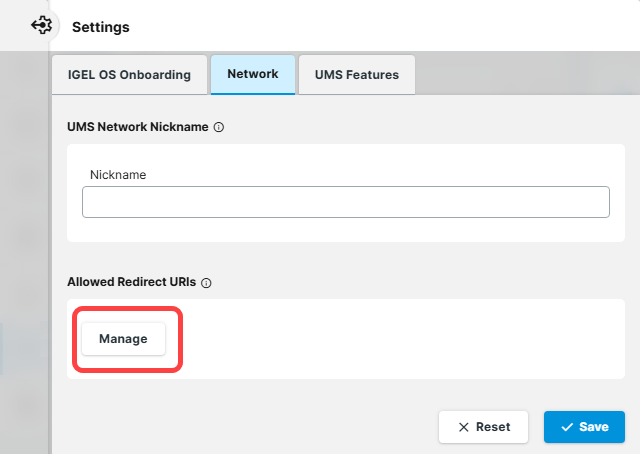Viewport: 640px width, 454px height.
Task: Click the checkmark icon on Save button
Action: click(566, 427)
